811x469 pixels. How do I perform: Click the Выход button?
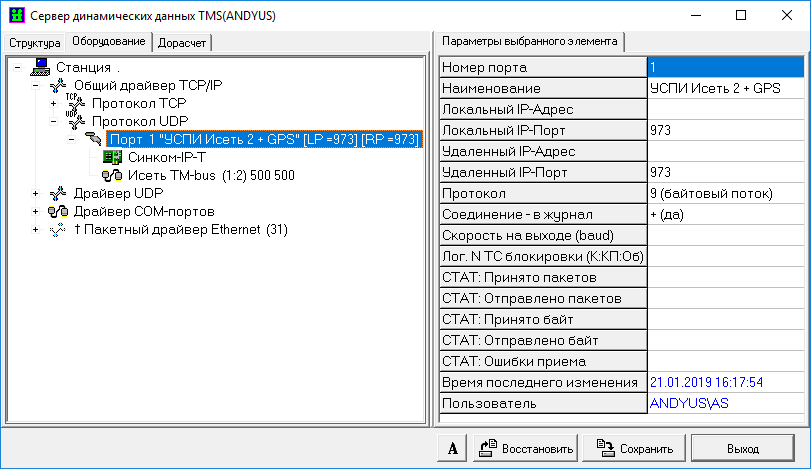click(x=743, y=448)
